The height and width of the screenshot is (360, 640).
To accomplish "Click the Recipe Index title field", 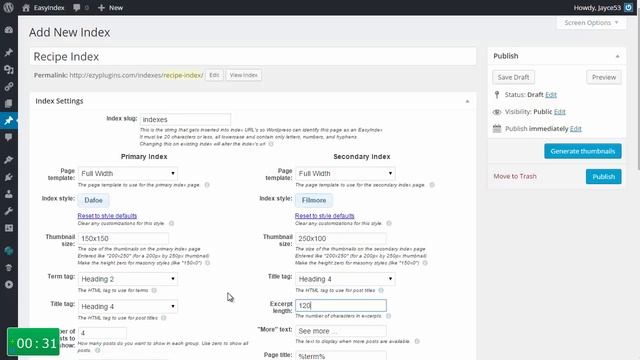I will click(253, 56).
